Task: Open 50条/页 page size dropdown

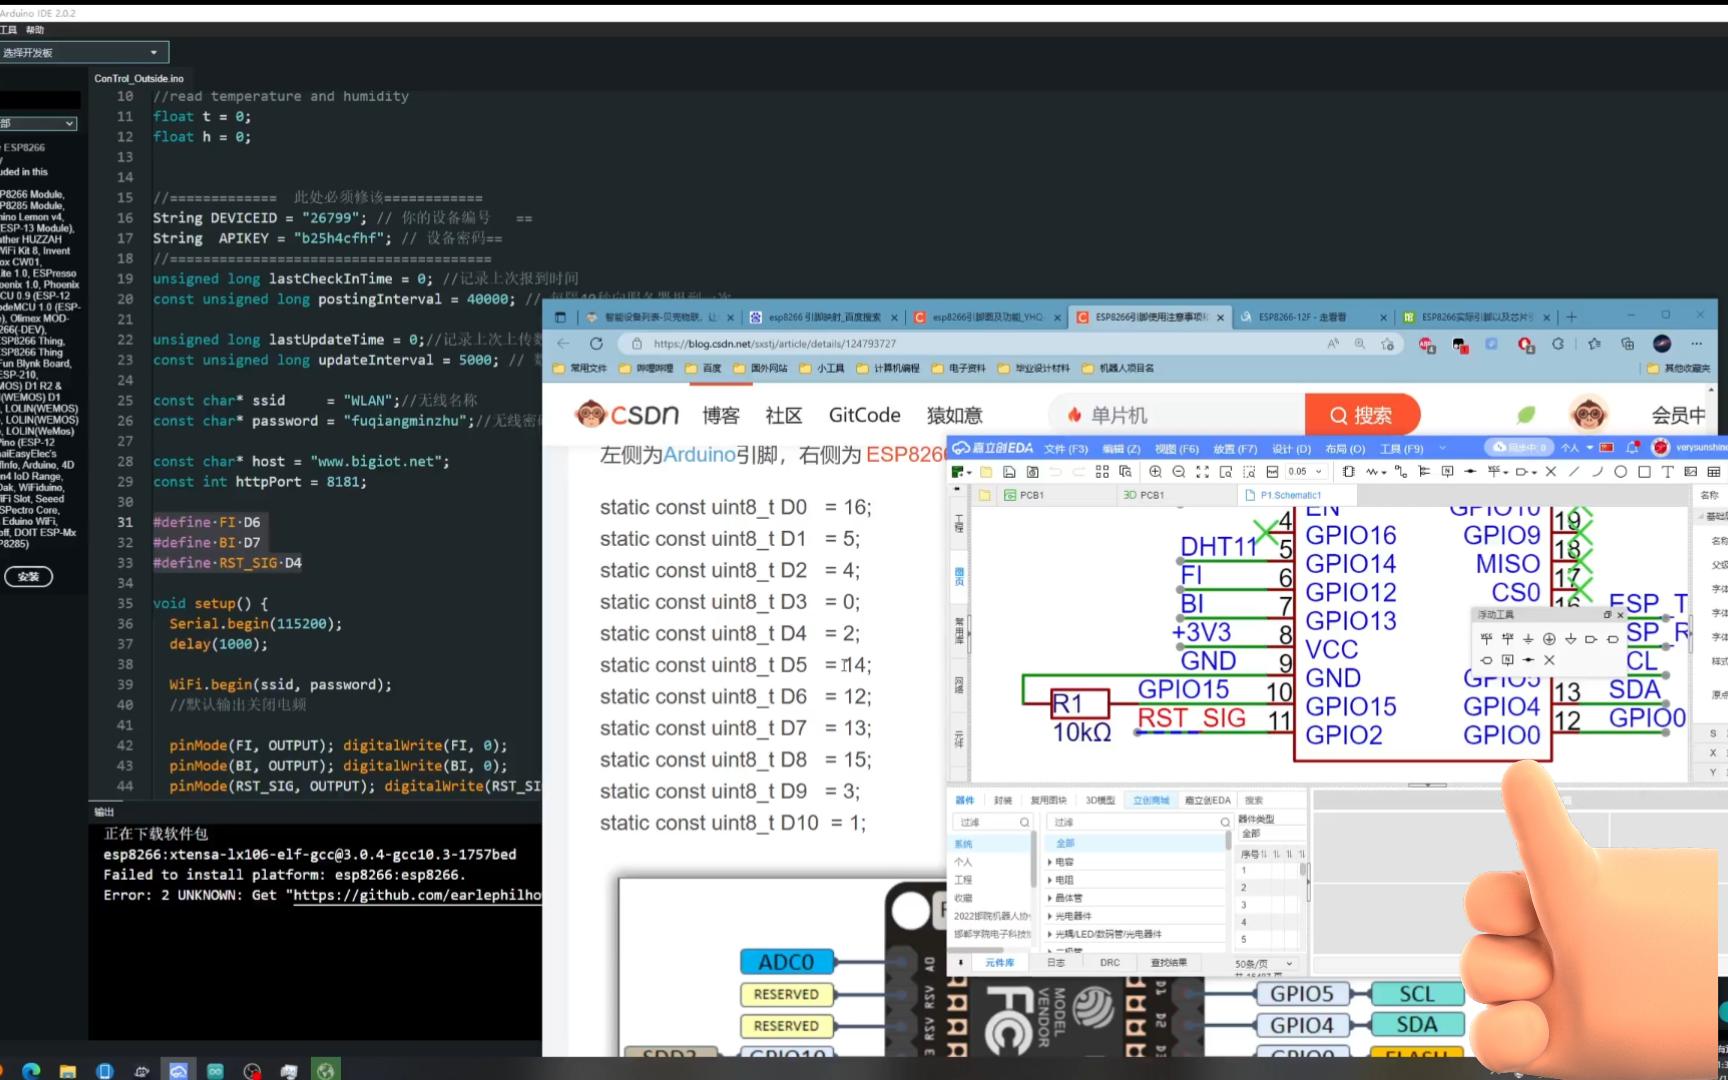Action: pos(1264,963)
